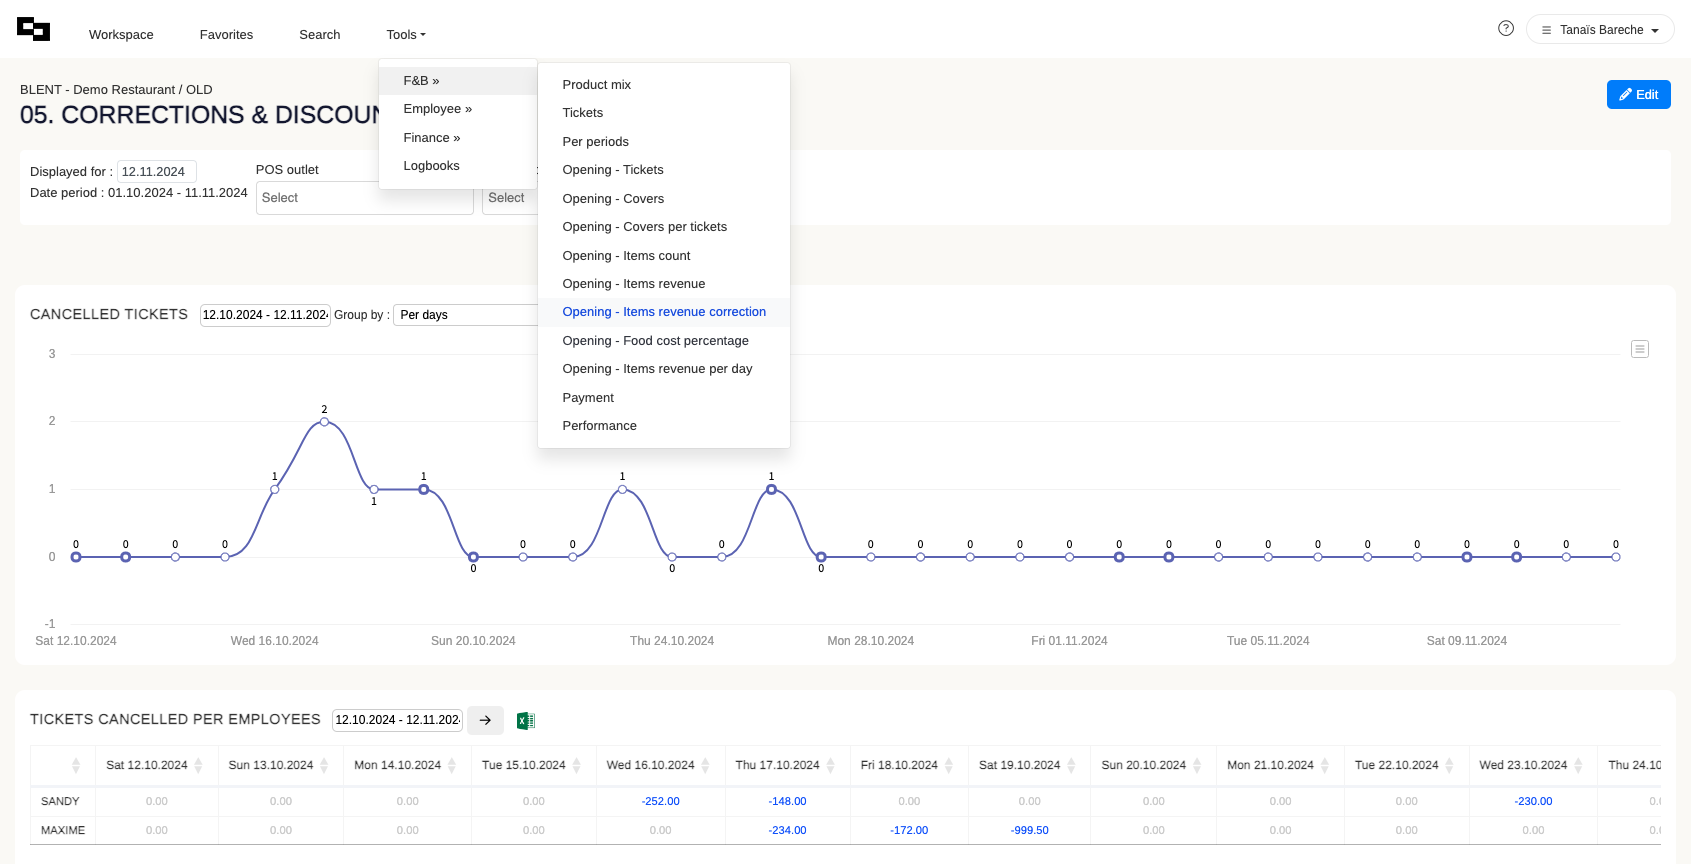Sort by Sat 12.10.2024 column

point(198,766)
